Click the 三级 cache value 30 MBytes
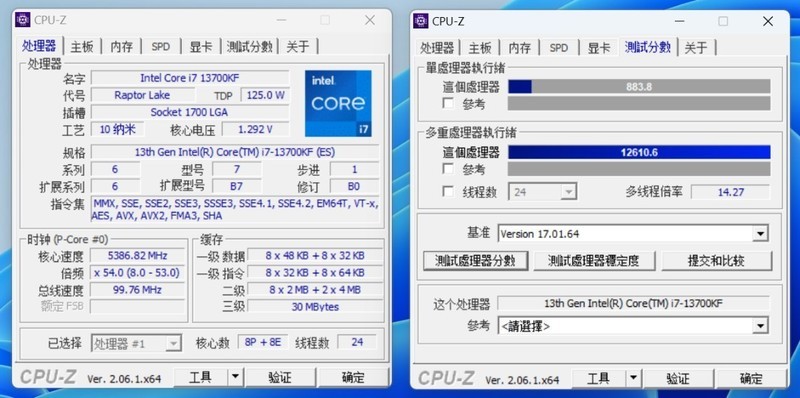The image size is (800, 398). pyautogui.click(x=315, y=307)
